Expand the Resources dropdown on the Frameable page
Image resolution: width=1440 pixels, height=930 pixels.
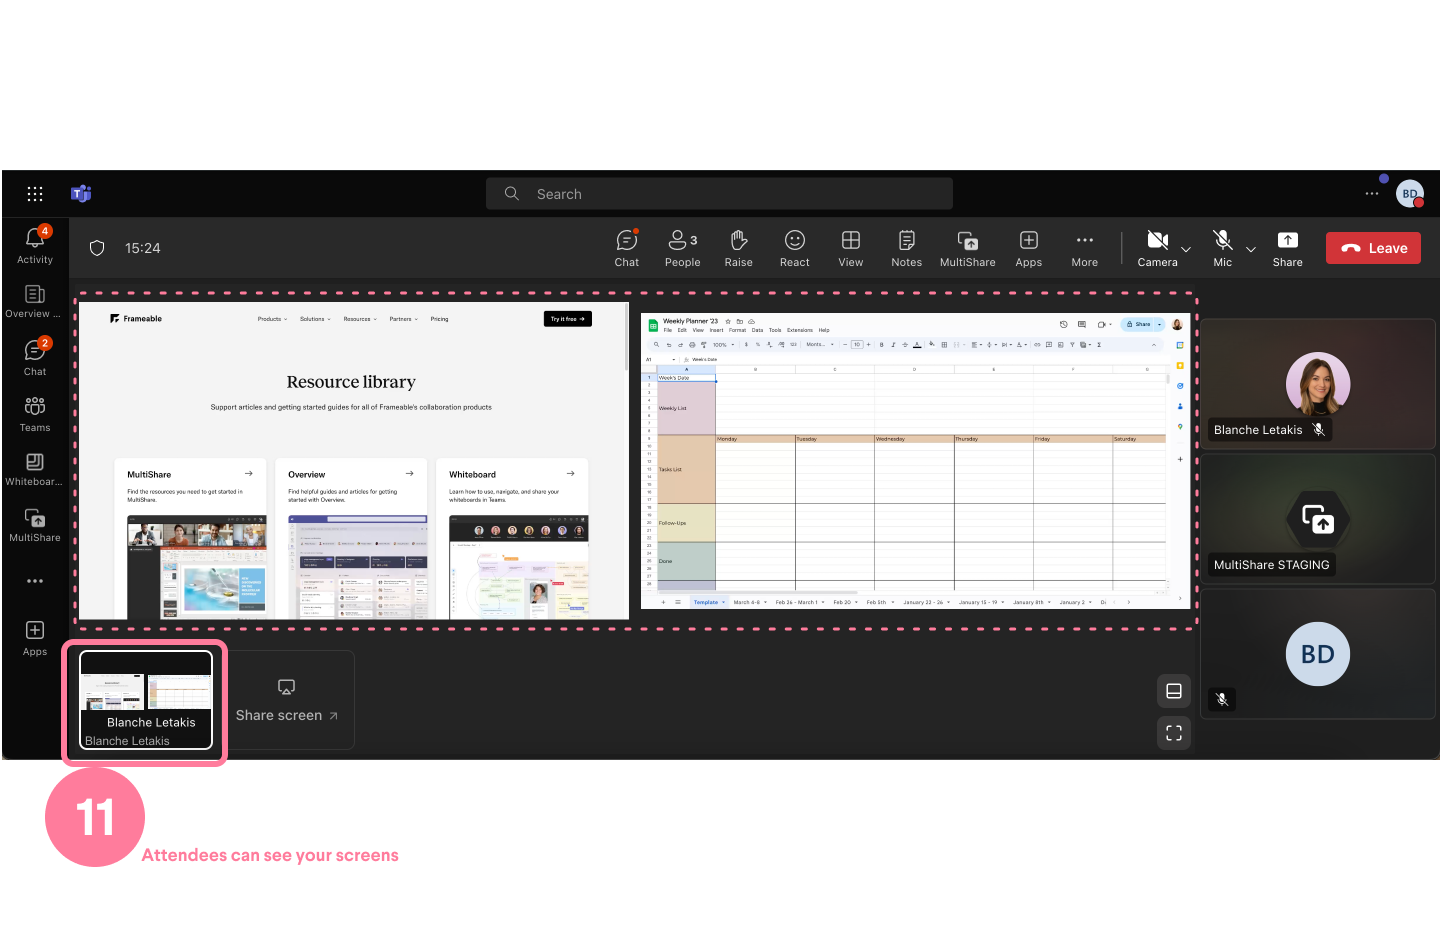360,318
